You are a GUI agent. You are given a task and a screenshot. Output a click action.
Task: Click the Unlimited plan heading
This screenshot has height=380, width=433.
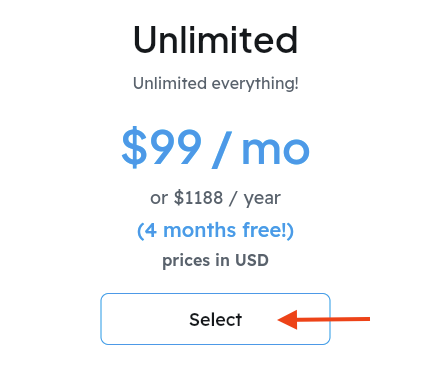215,40
